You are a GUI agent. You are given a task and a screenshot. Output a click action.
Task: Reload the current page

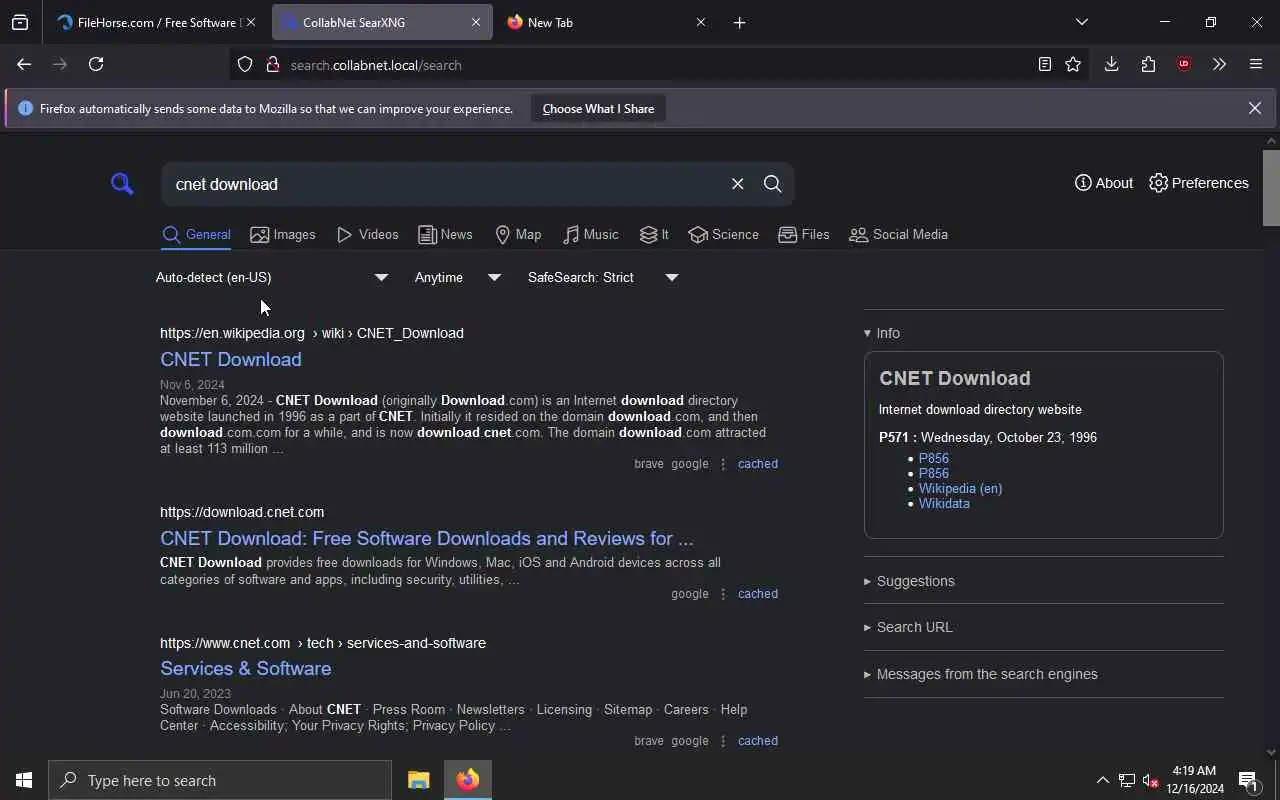pos(96,64)
